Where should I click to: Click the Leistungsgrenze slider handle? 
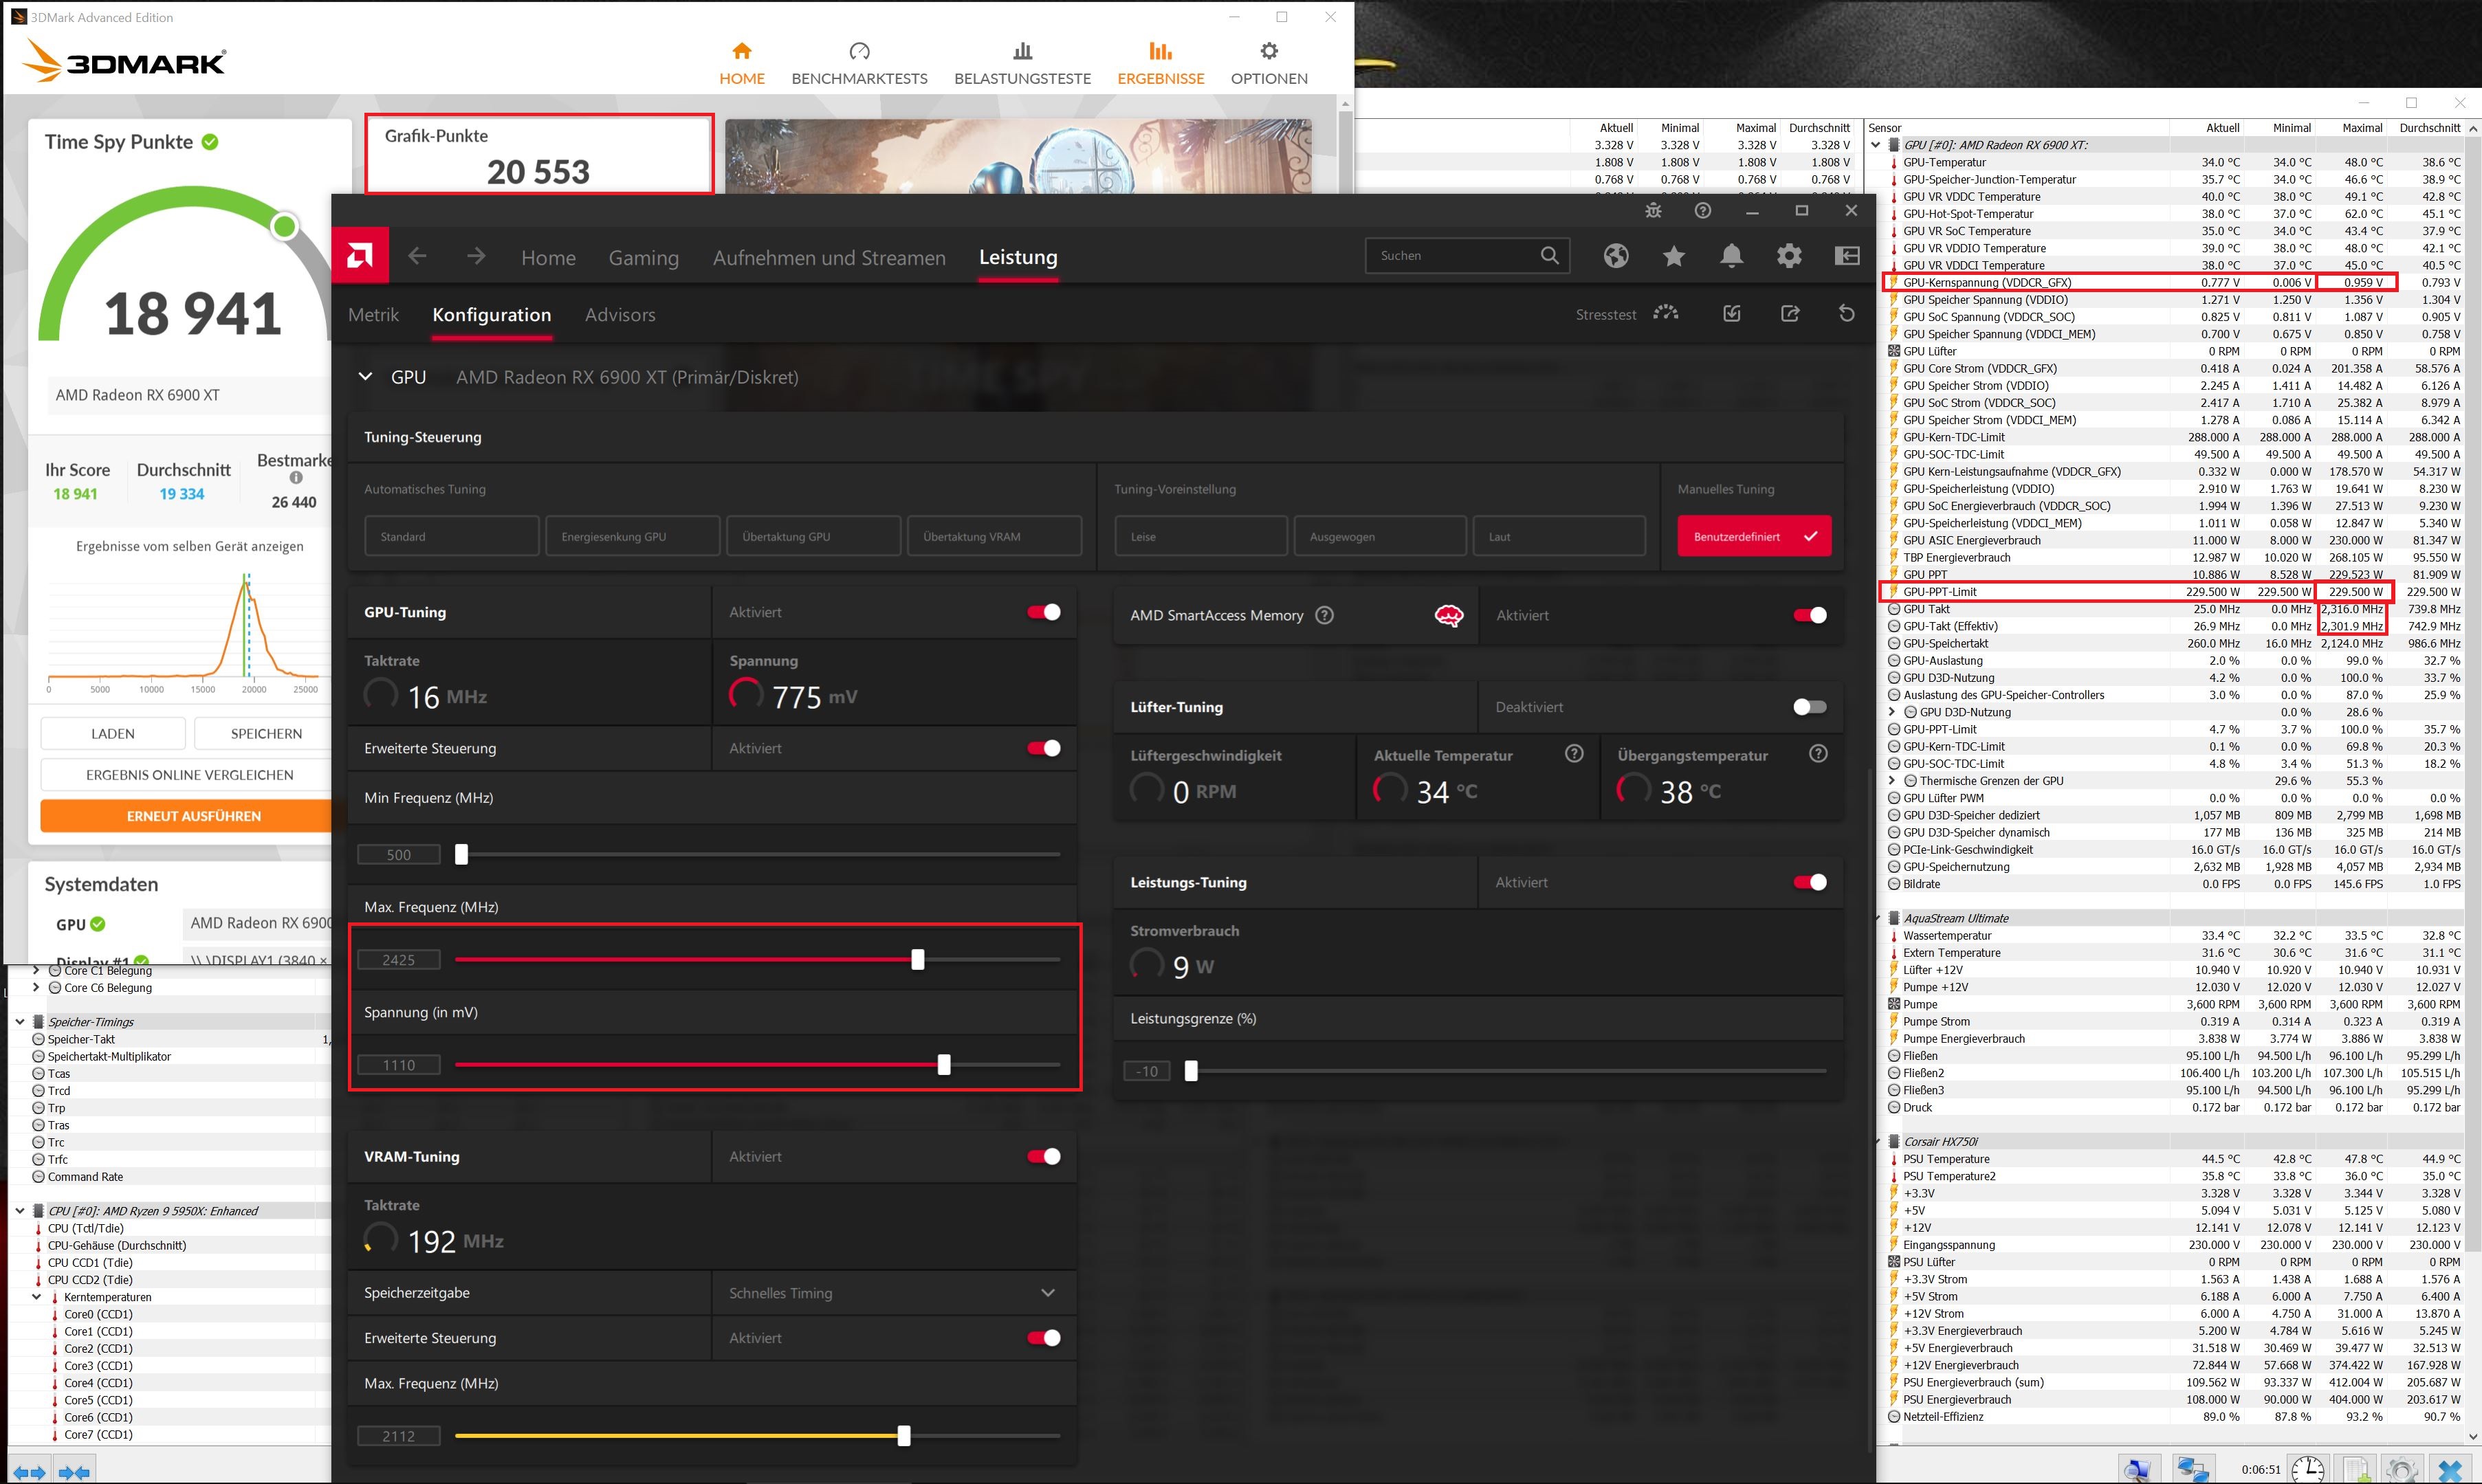[x=1190, y=1071]
